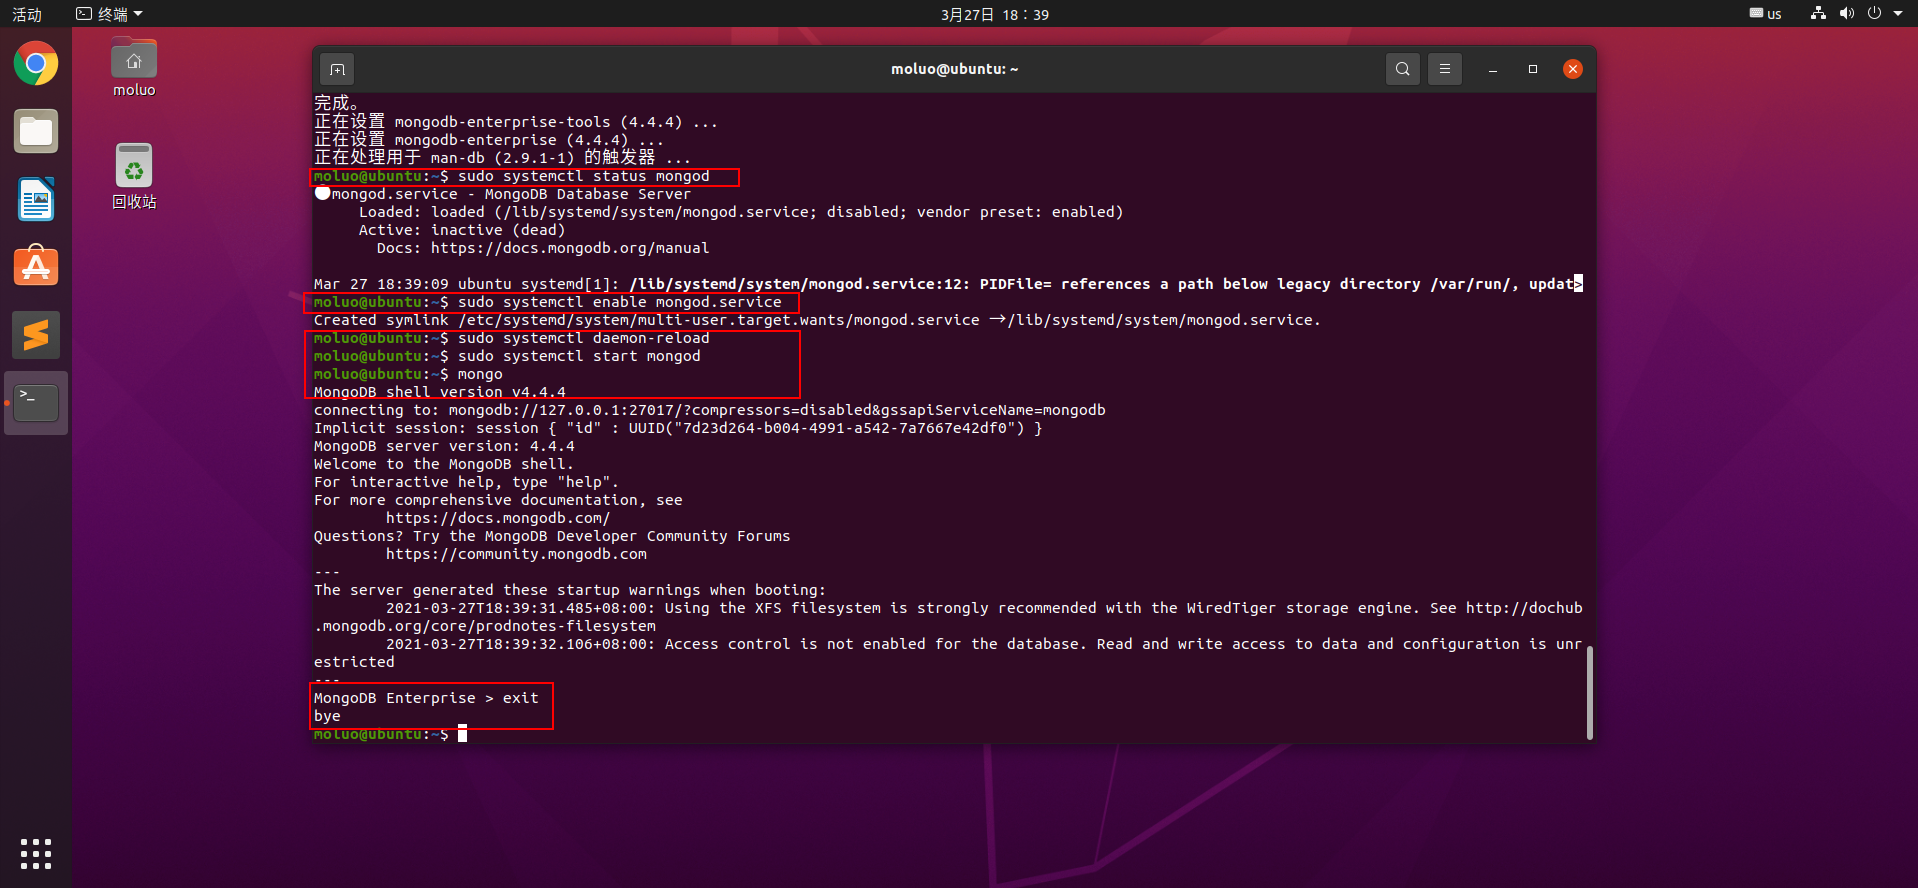
Task: Click the power icon in top bar
Action: click(1874, 14)
